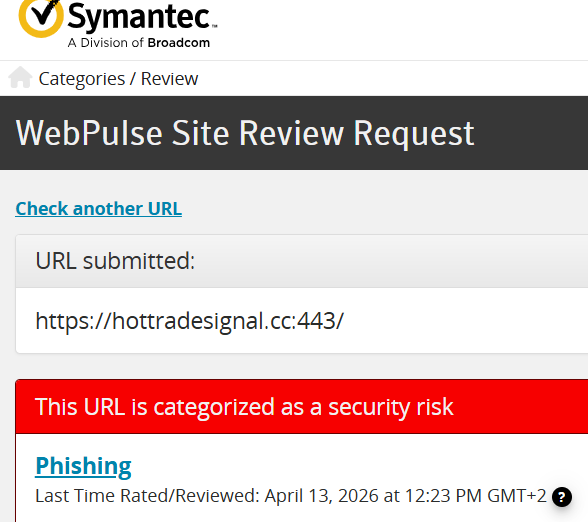Click the April 13, 2026 date

[322, 496]
